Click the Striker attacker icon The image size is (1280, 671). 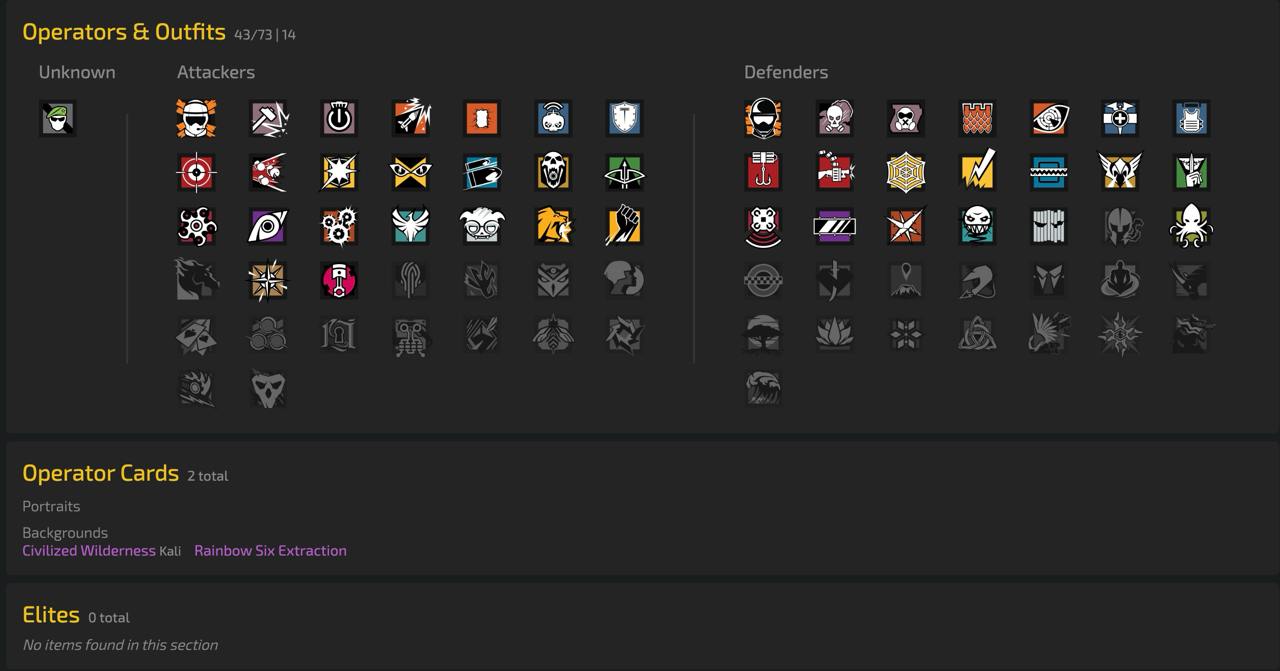click(196, 118)
